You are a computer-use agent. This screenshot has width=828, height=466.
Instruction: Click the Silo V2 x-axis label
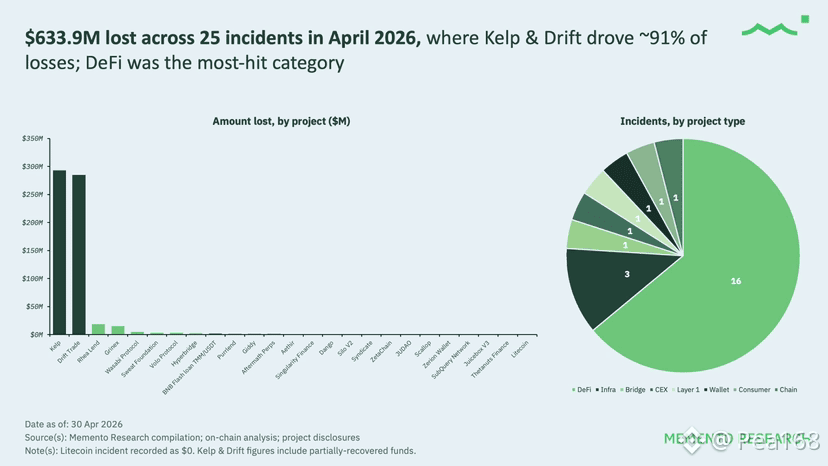pos(345,349)
